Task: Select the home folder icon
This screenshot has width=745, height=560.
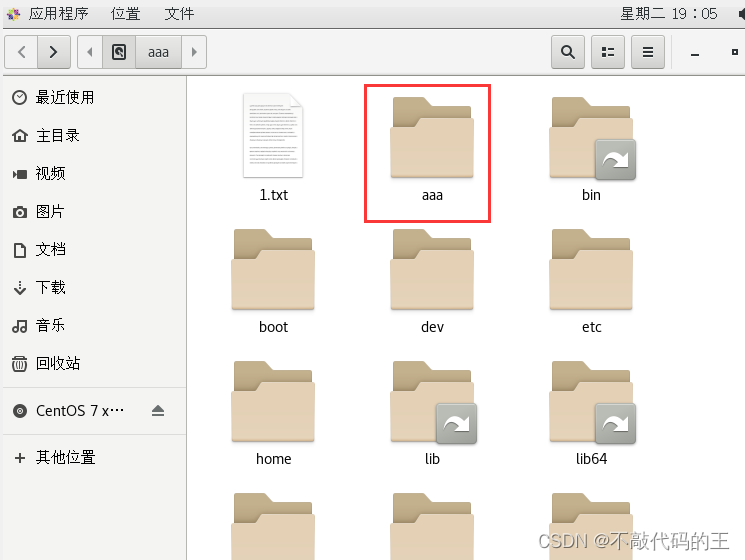Action: click(x=273, y=401)
